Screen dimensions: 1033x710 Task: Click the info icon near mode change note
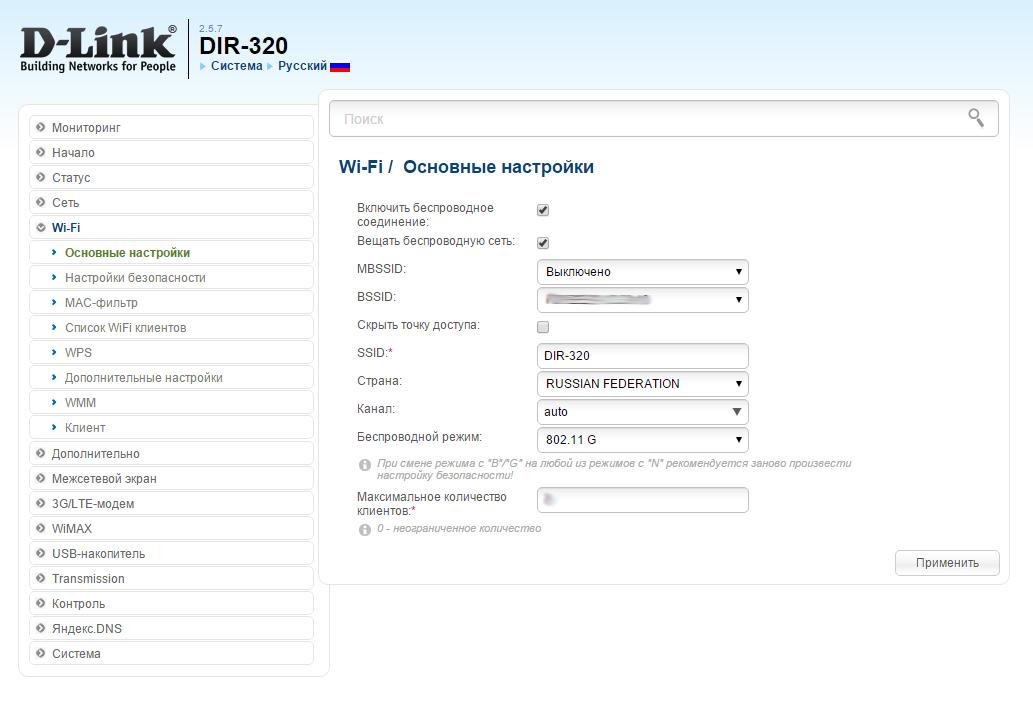(365, 465)
